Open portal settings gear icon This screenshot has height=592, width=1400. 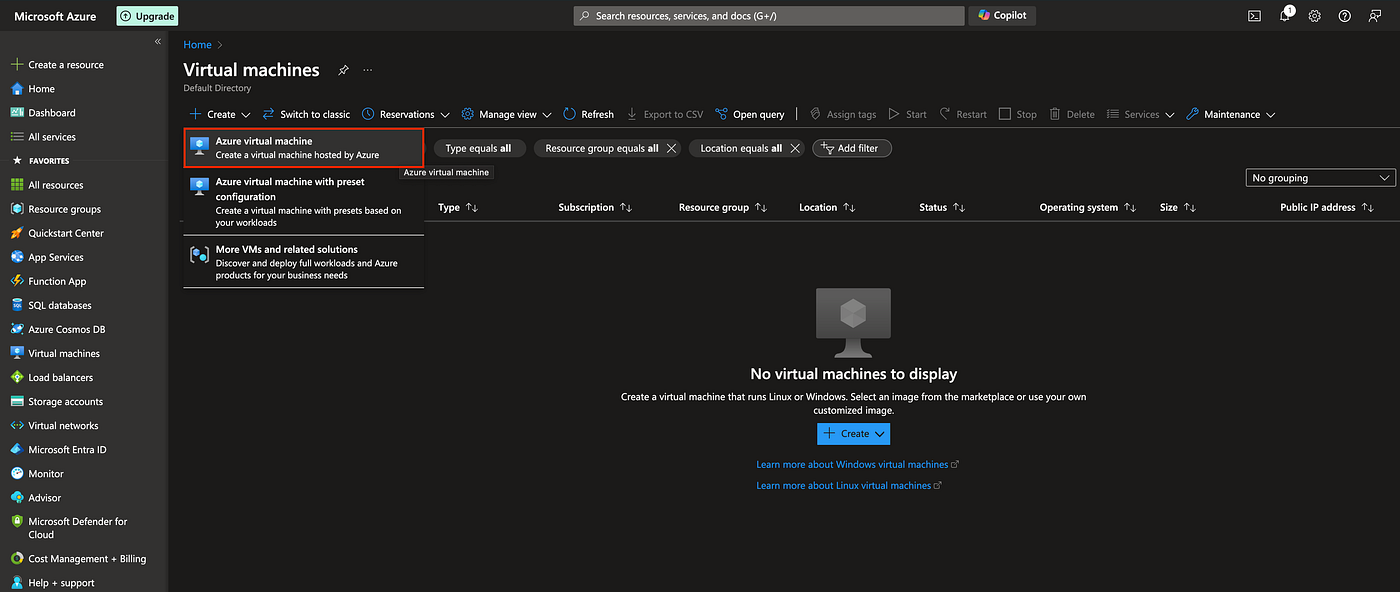[1315, 16]
